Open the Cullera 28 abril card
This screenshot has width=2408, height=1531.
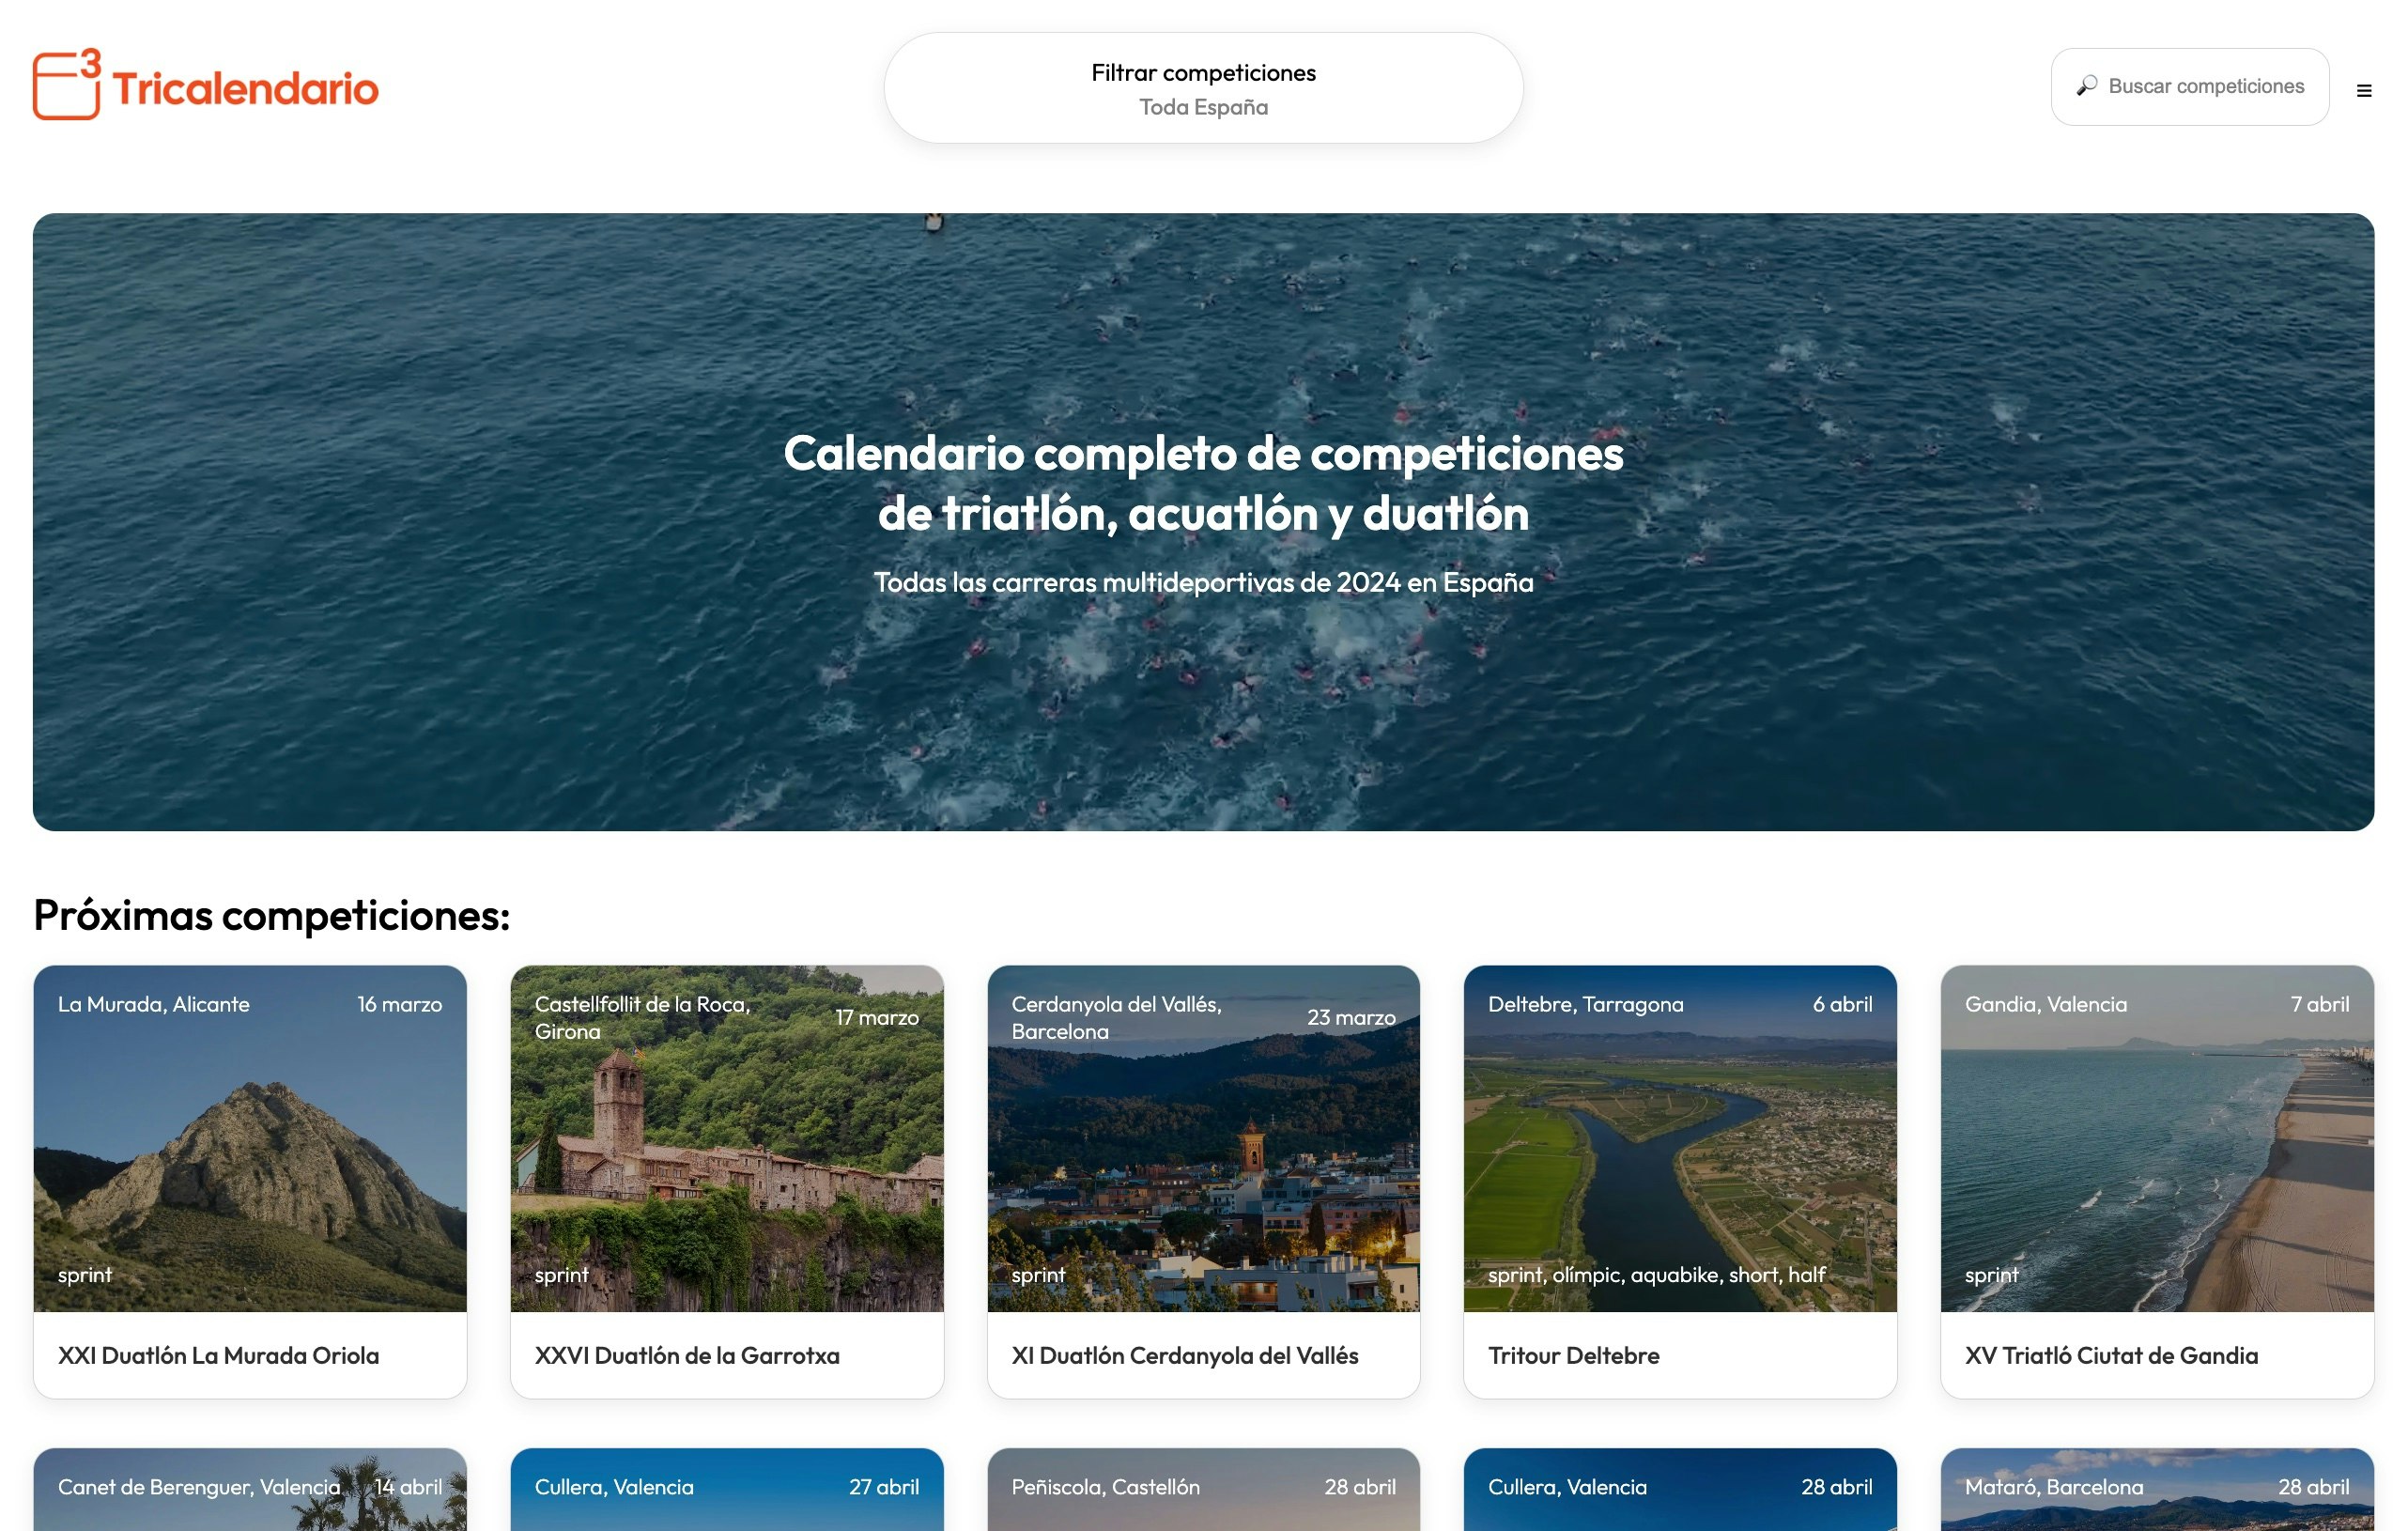tap(1680, 1490)
